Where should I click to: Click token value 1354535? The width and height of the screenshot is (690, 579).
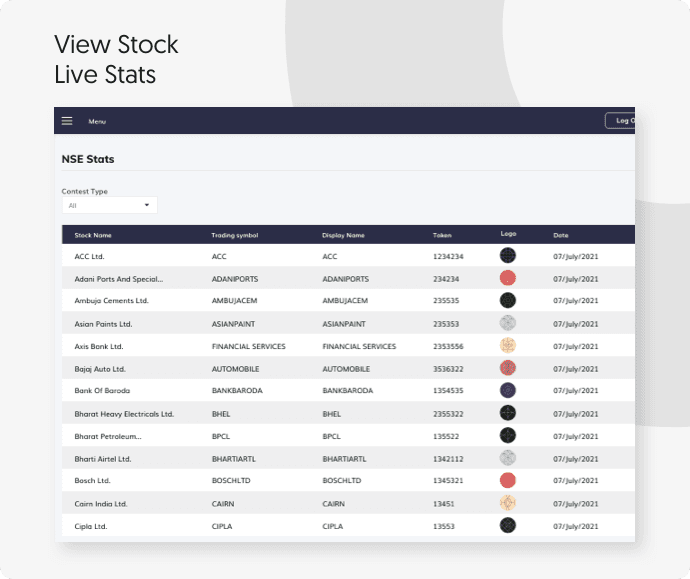(x=448, y=391)
